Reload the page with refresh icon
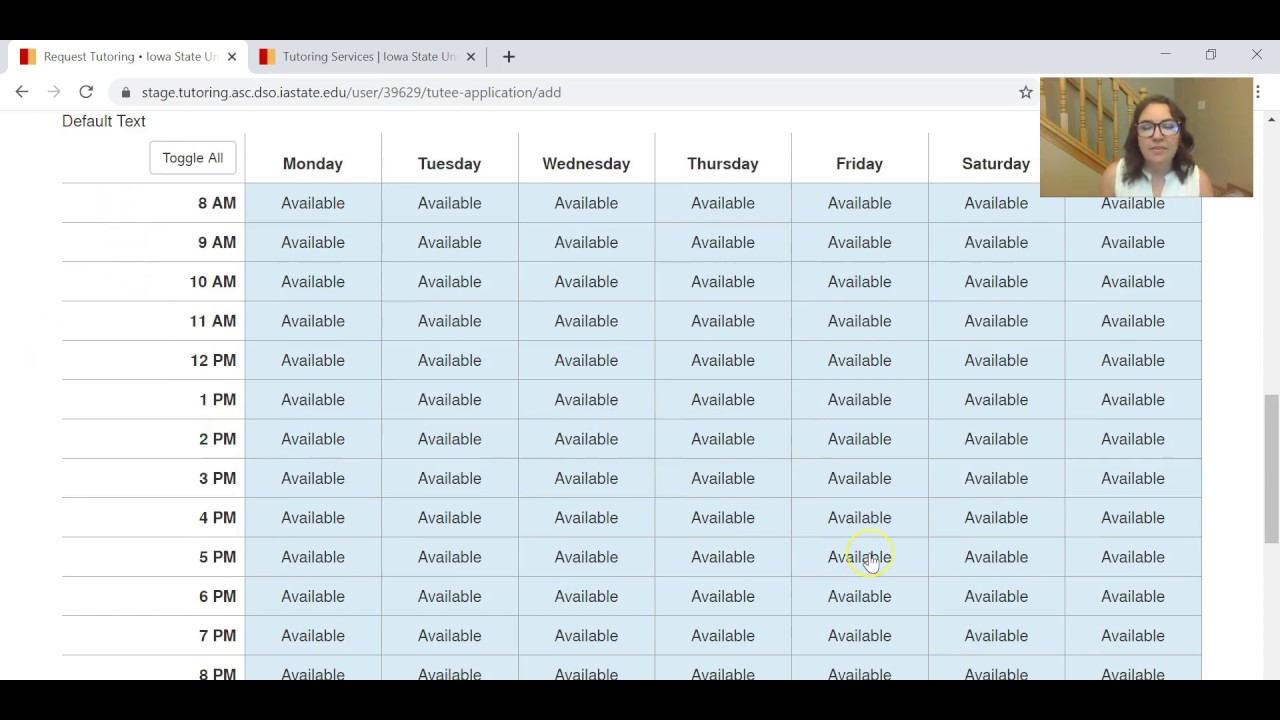 pyautogui.click(x=86, y=92)
